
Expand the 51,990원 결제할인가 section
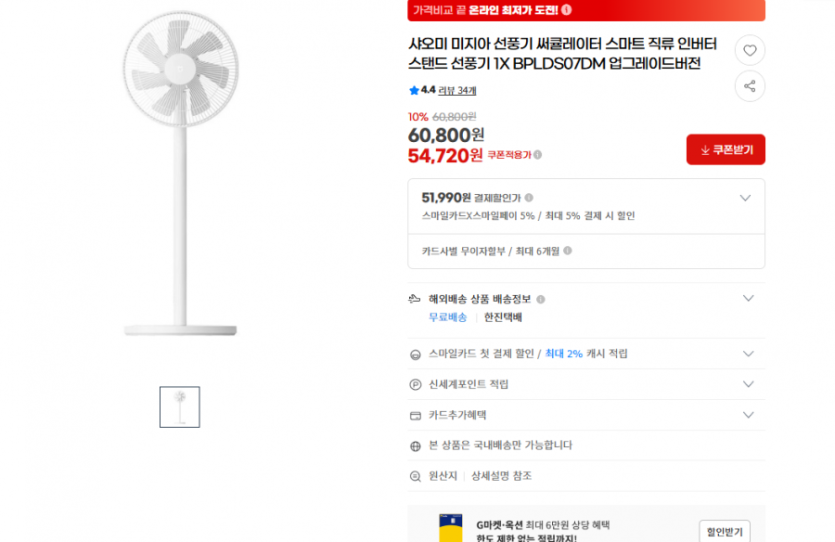(745, 198)
